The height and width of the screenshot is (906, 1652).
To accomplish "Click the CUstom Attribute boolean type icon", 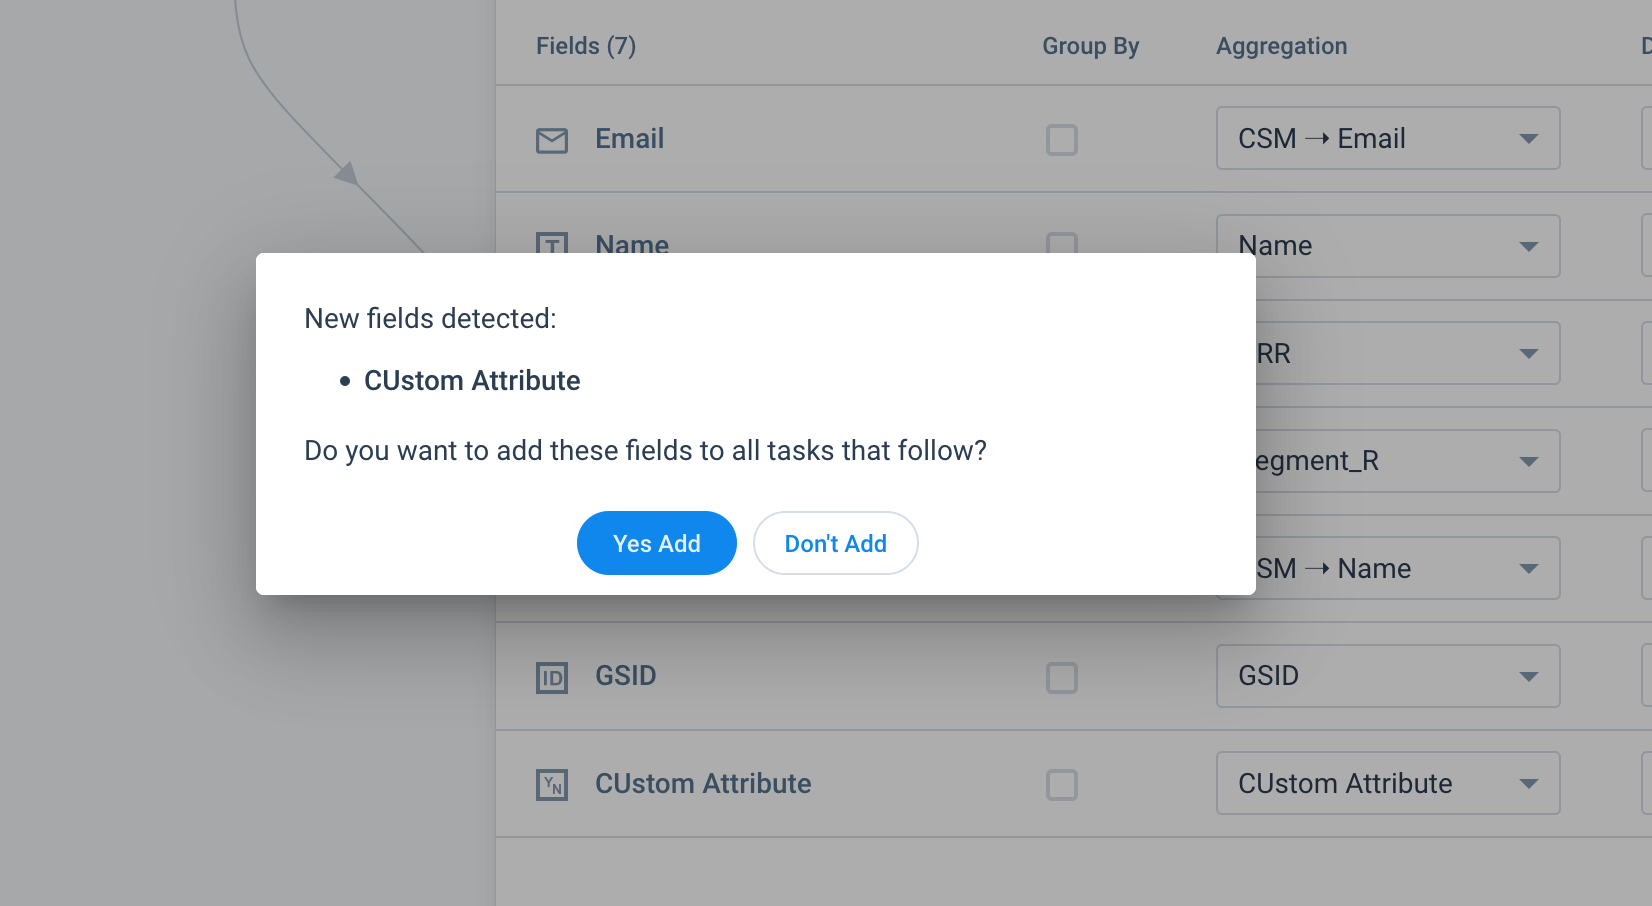I will click(552, 785).
